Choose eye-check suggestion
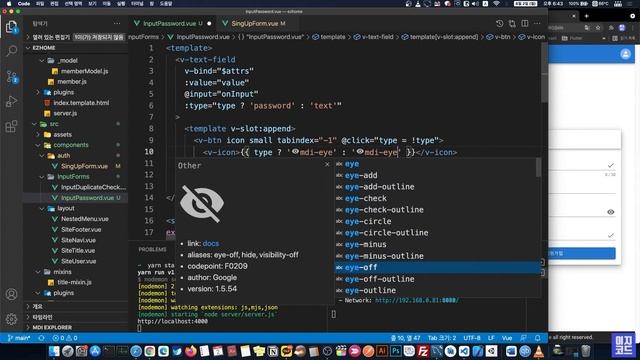Viewport: 640px width, 360px height. [437, 198]
